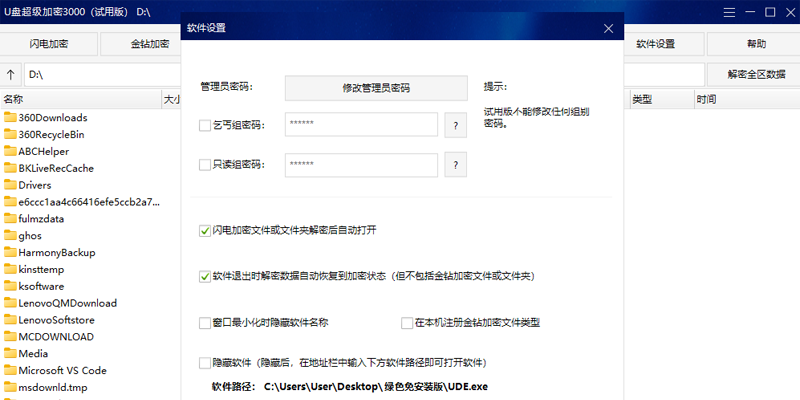The width and height of the screenshot is (800, 400).
Task: Enable 窗口最小化时隐藏软件名称 option
Action: [205, 323]
